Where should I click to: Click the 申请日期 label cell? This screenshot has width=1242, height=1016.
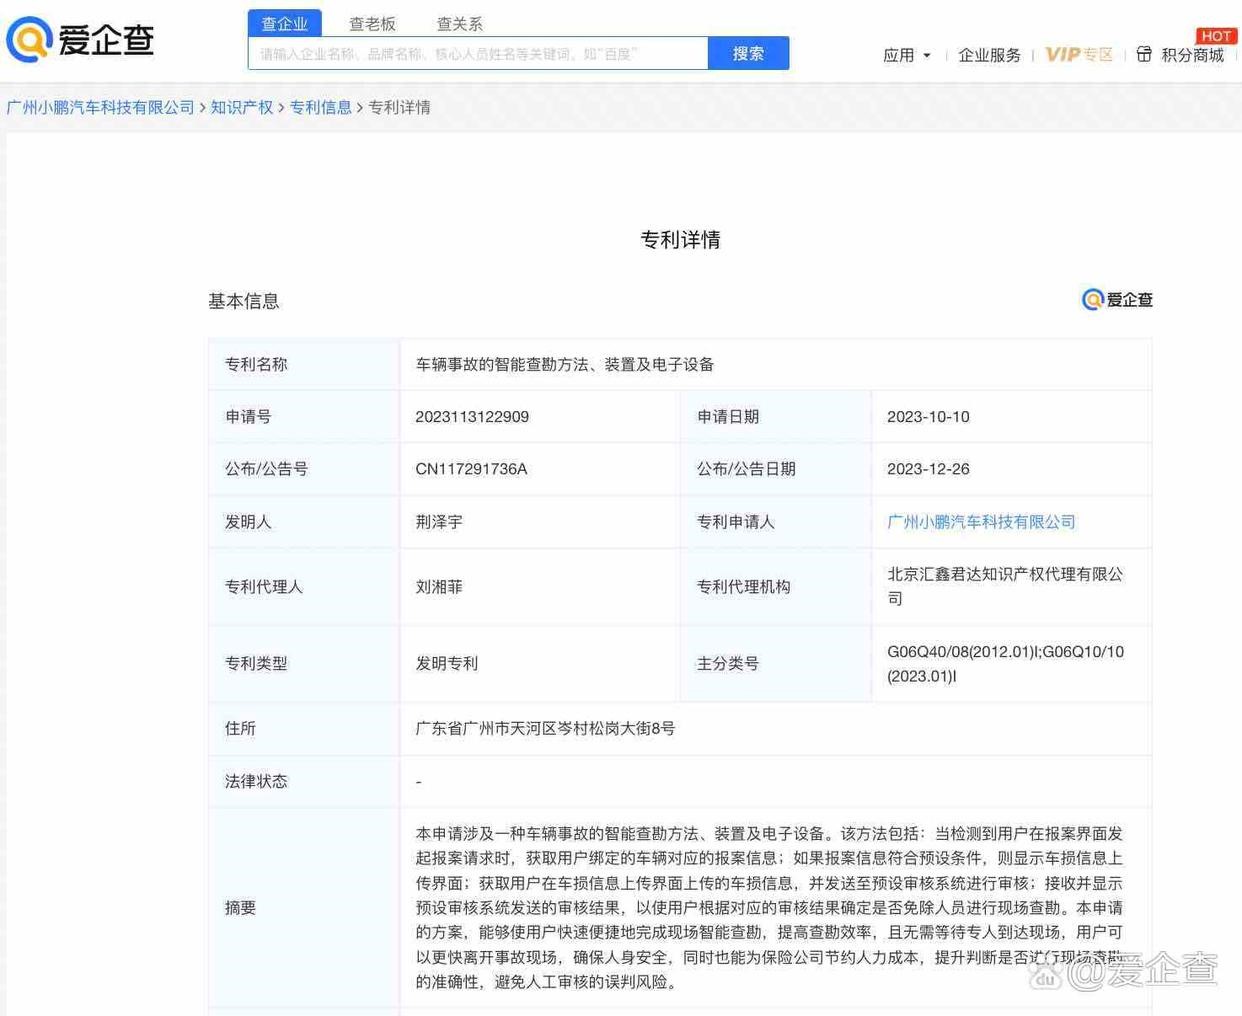(x=776, y=417)
